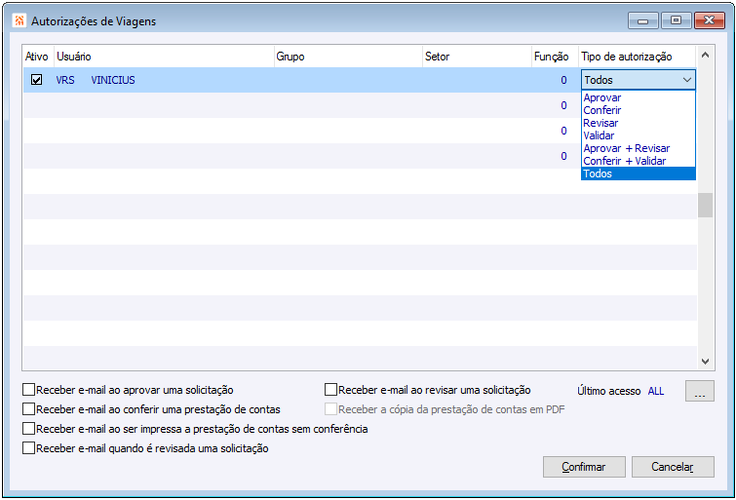736x500 pixels.
Task: Enable Receber e-mail ao revisar uma solicitação
Action: pyautogui.click(x=331, y=390)
